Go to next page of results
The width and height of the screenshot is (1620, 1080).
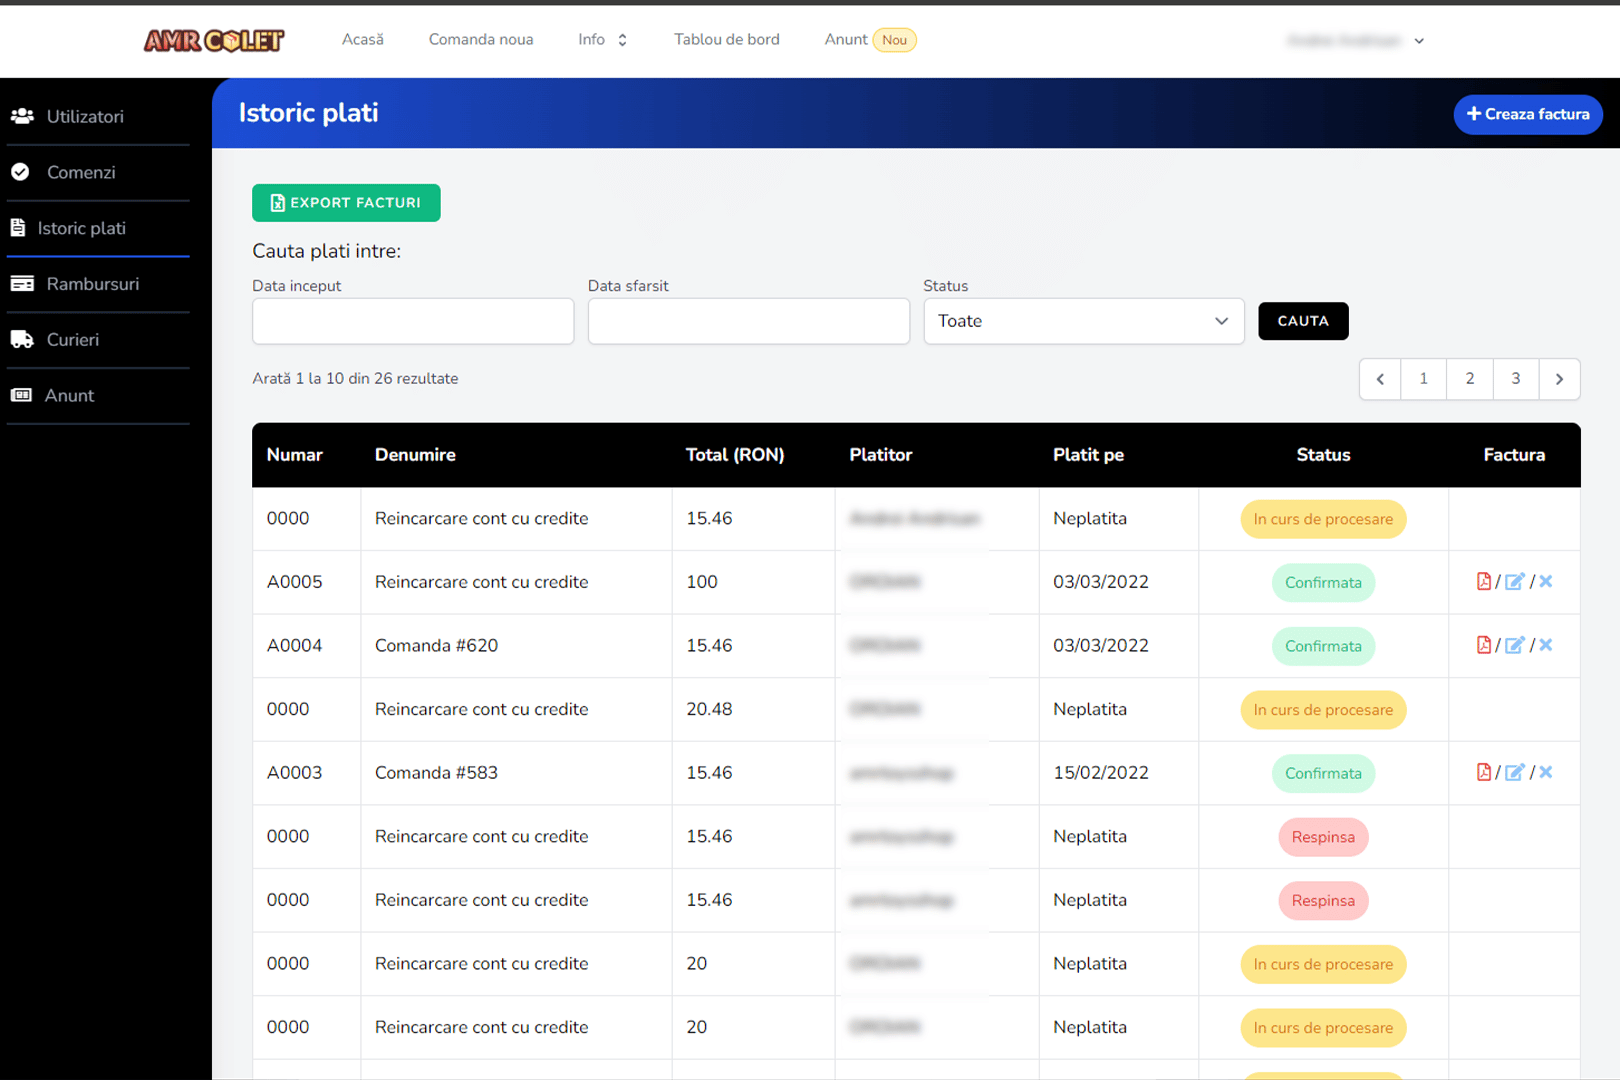(1558, 379)
